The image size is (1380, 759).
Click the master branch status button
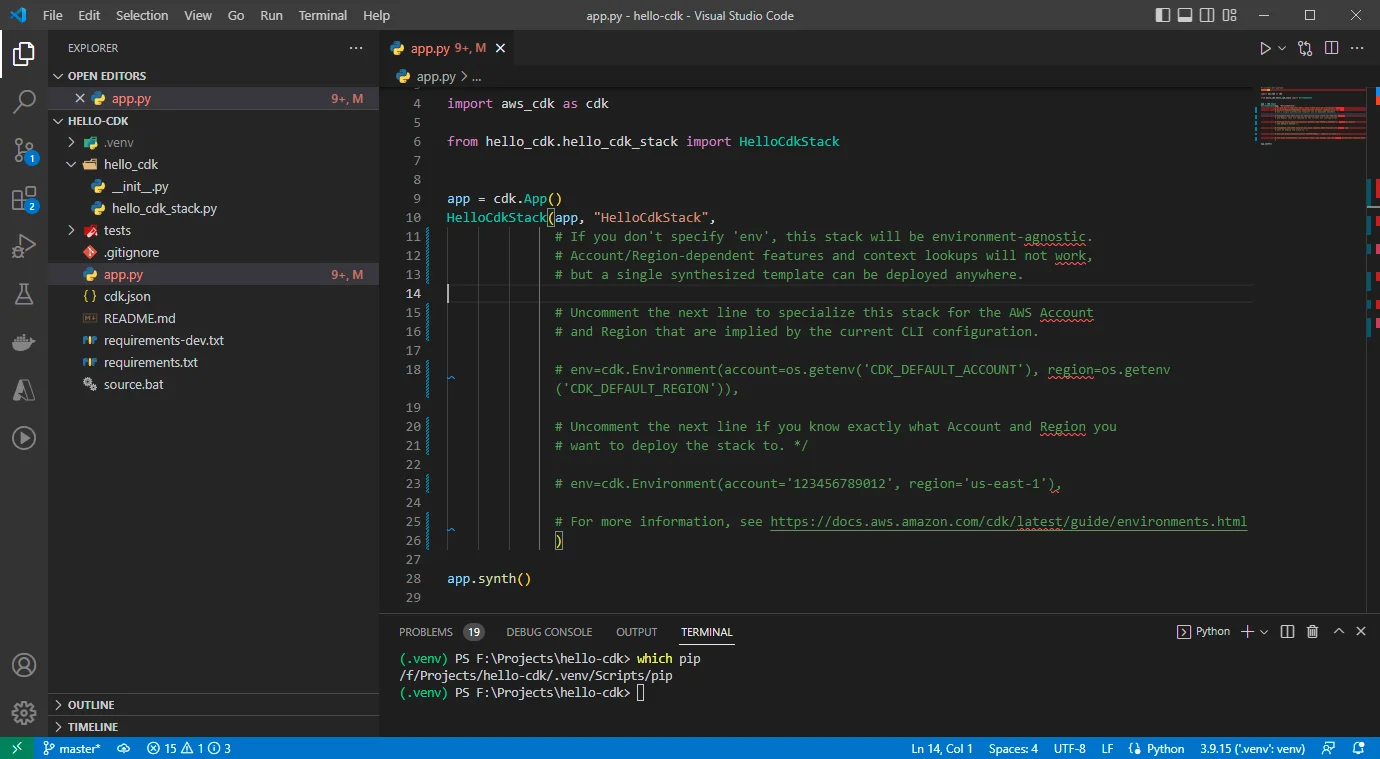(71, 749)
